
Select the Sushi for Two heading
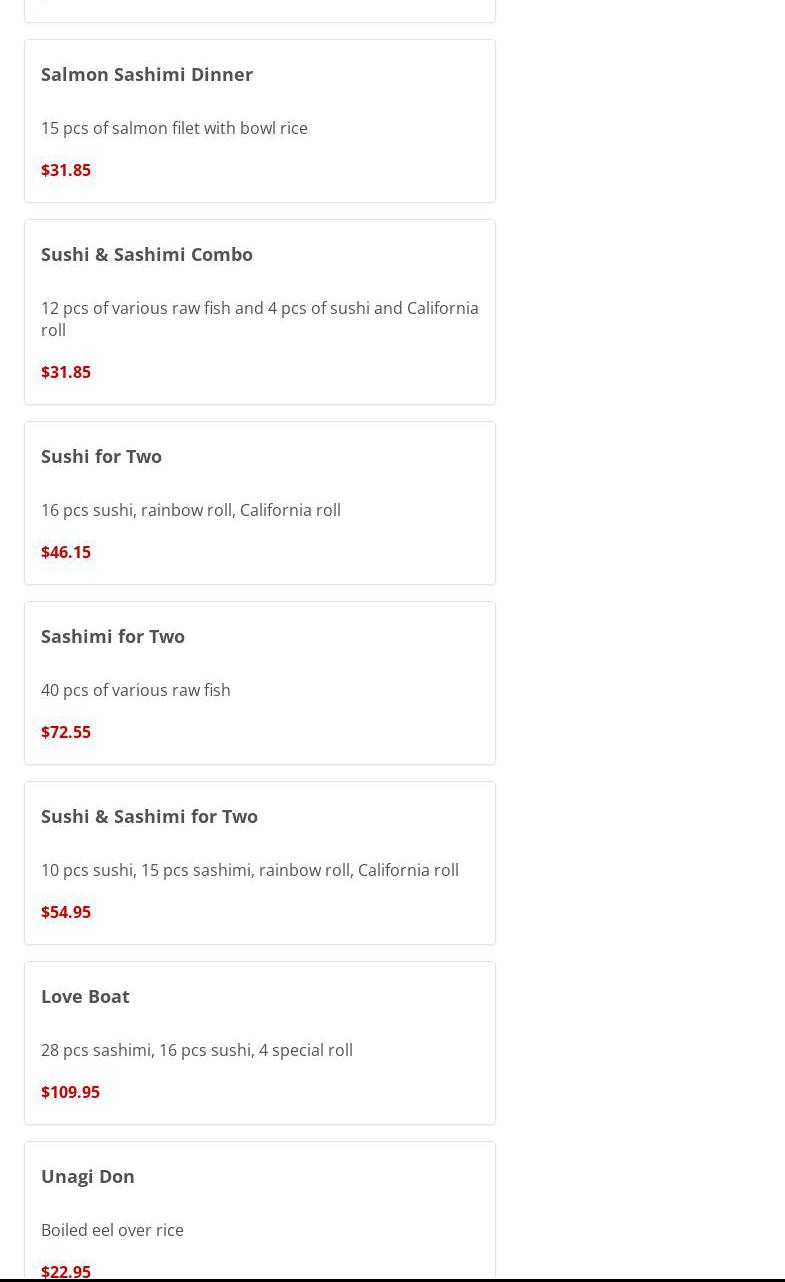[x=101, y=456]
